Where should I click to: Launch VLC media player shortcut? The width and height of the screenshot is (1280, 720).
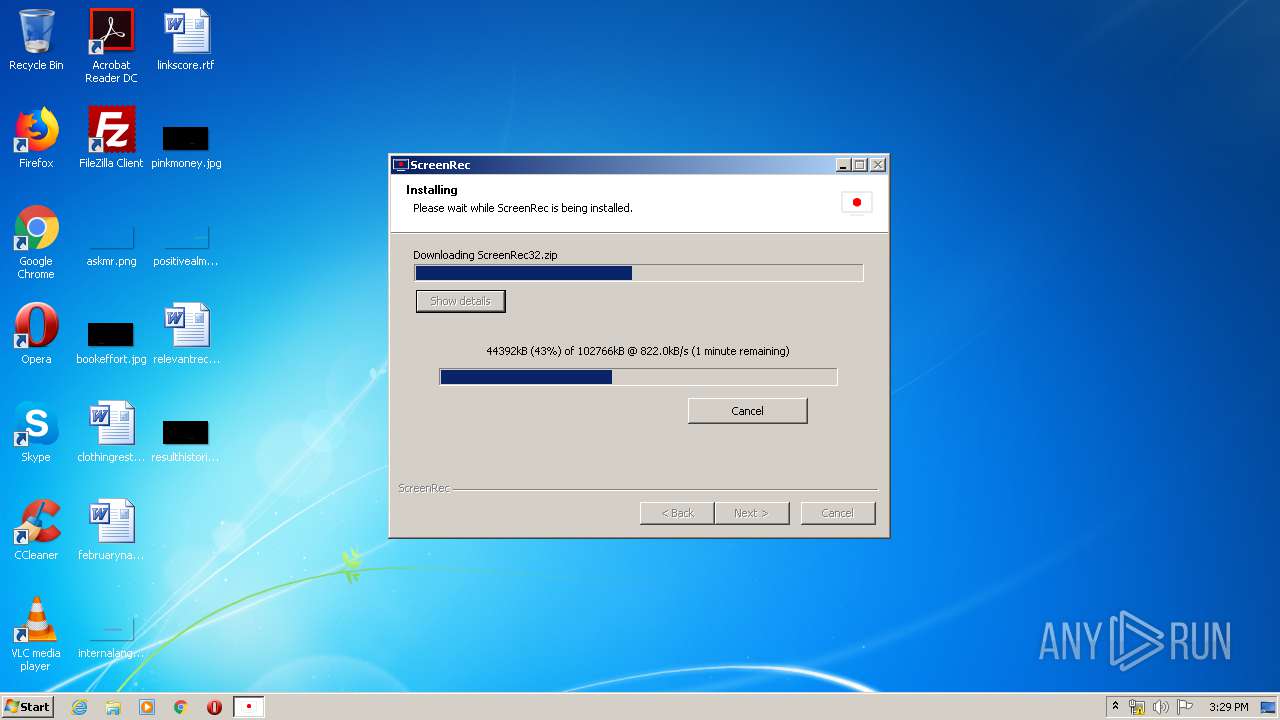pyautogui.click(x=36, y=634)
